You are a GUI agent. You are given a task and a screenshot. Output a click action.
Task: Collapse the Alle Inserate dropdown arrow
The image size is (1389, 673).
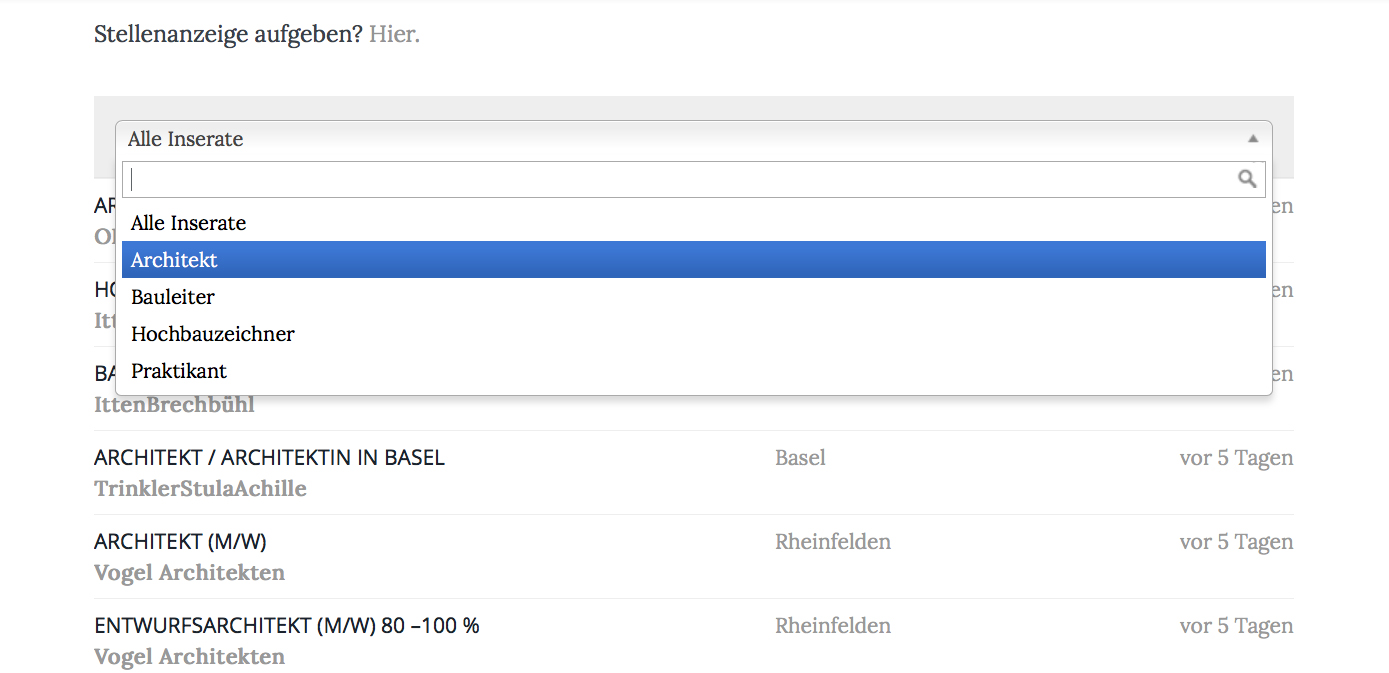click(1252, 139)
